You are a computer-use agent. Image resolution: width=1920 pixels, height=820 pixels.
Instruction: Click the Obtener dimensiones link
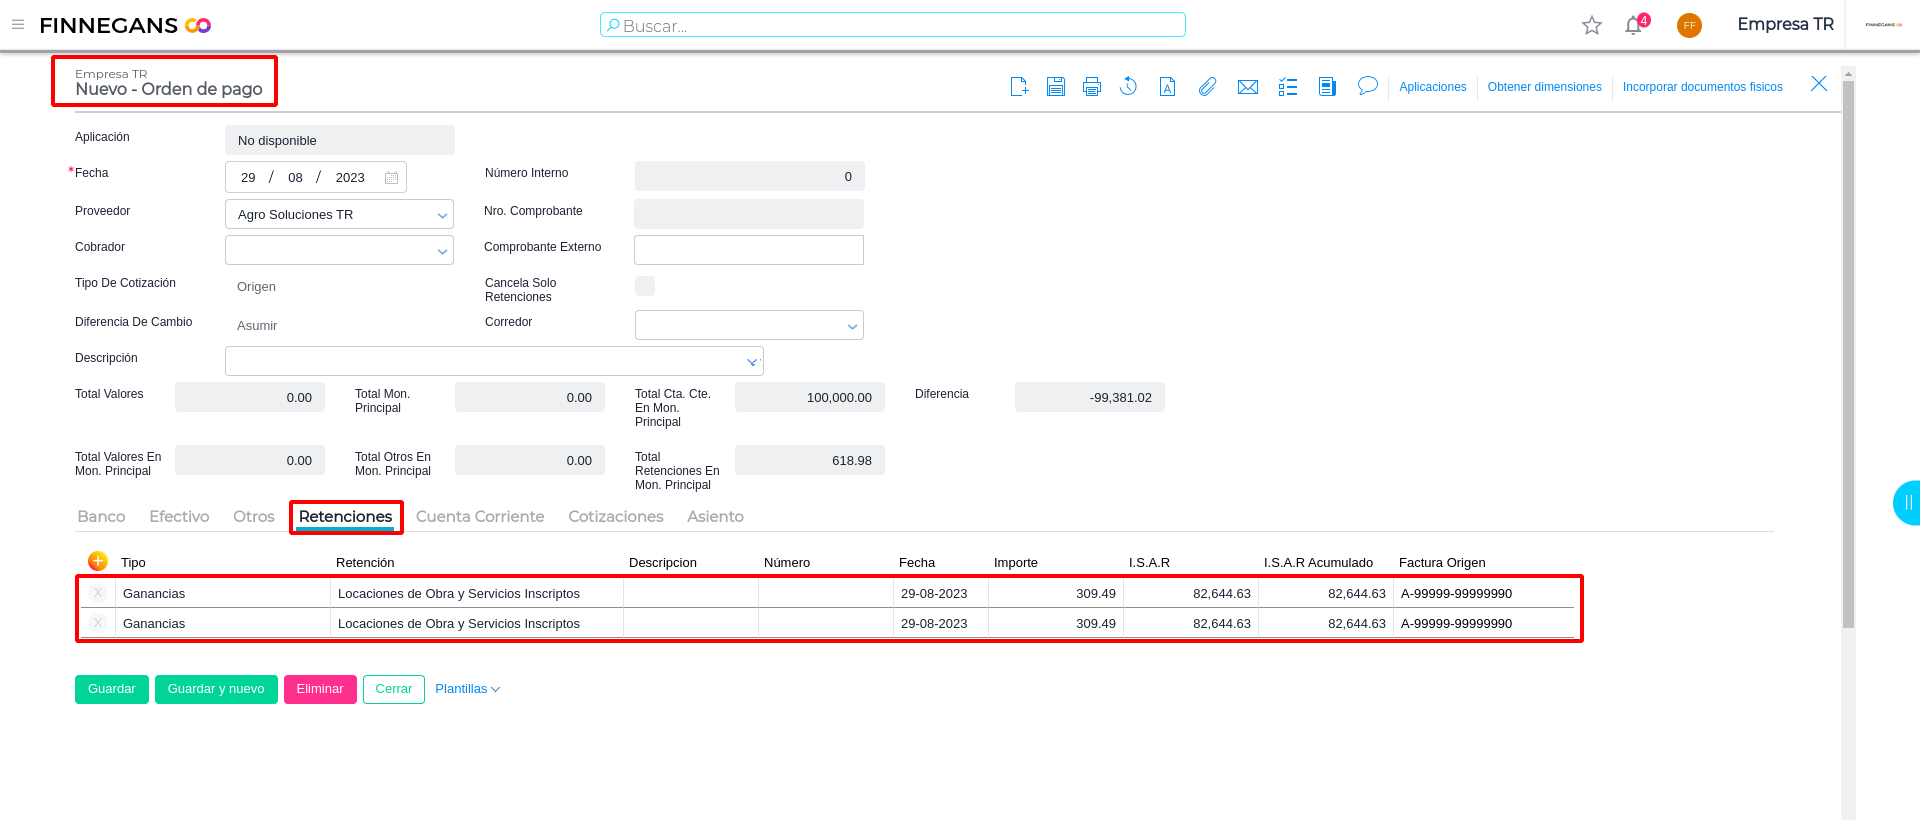tap(1544, 87)
